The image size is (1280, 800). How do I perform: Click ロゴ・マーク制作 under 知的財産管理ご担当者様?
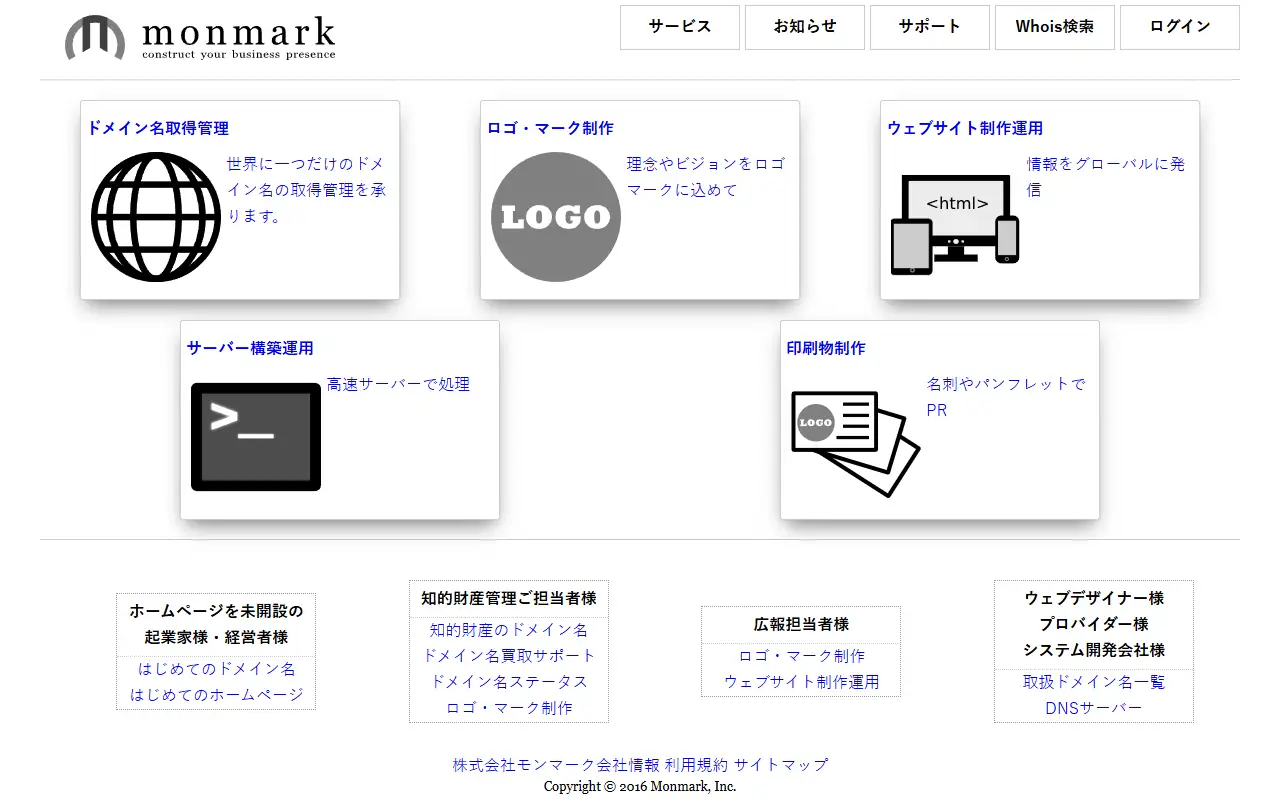pos(509,708)
